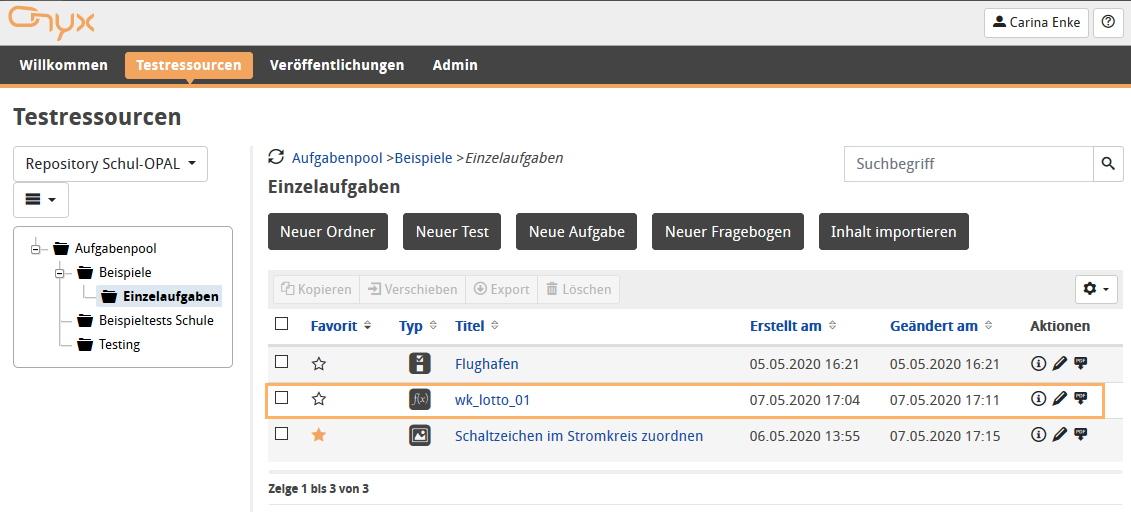Click PDF export icon for Schaltzeichen row
The image size is (1131, 512).
(x=1081, y=435)
